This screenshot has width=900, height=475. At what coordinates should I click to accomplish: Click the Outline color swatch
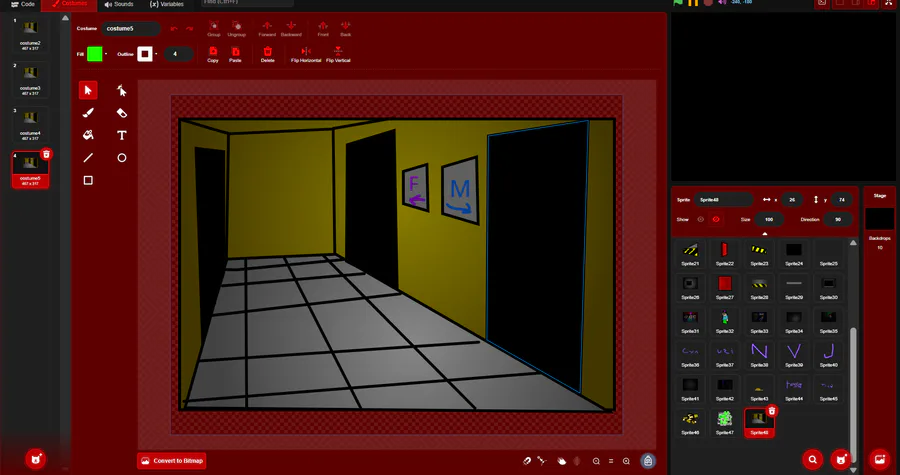click(145, 54)
